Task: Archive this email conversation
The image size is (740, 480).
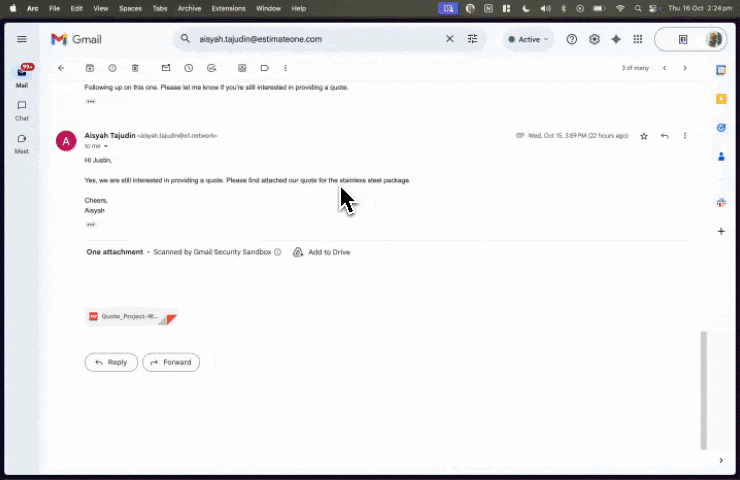Action: point(90,68)
